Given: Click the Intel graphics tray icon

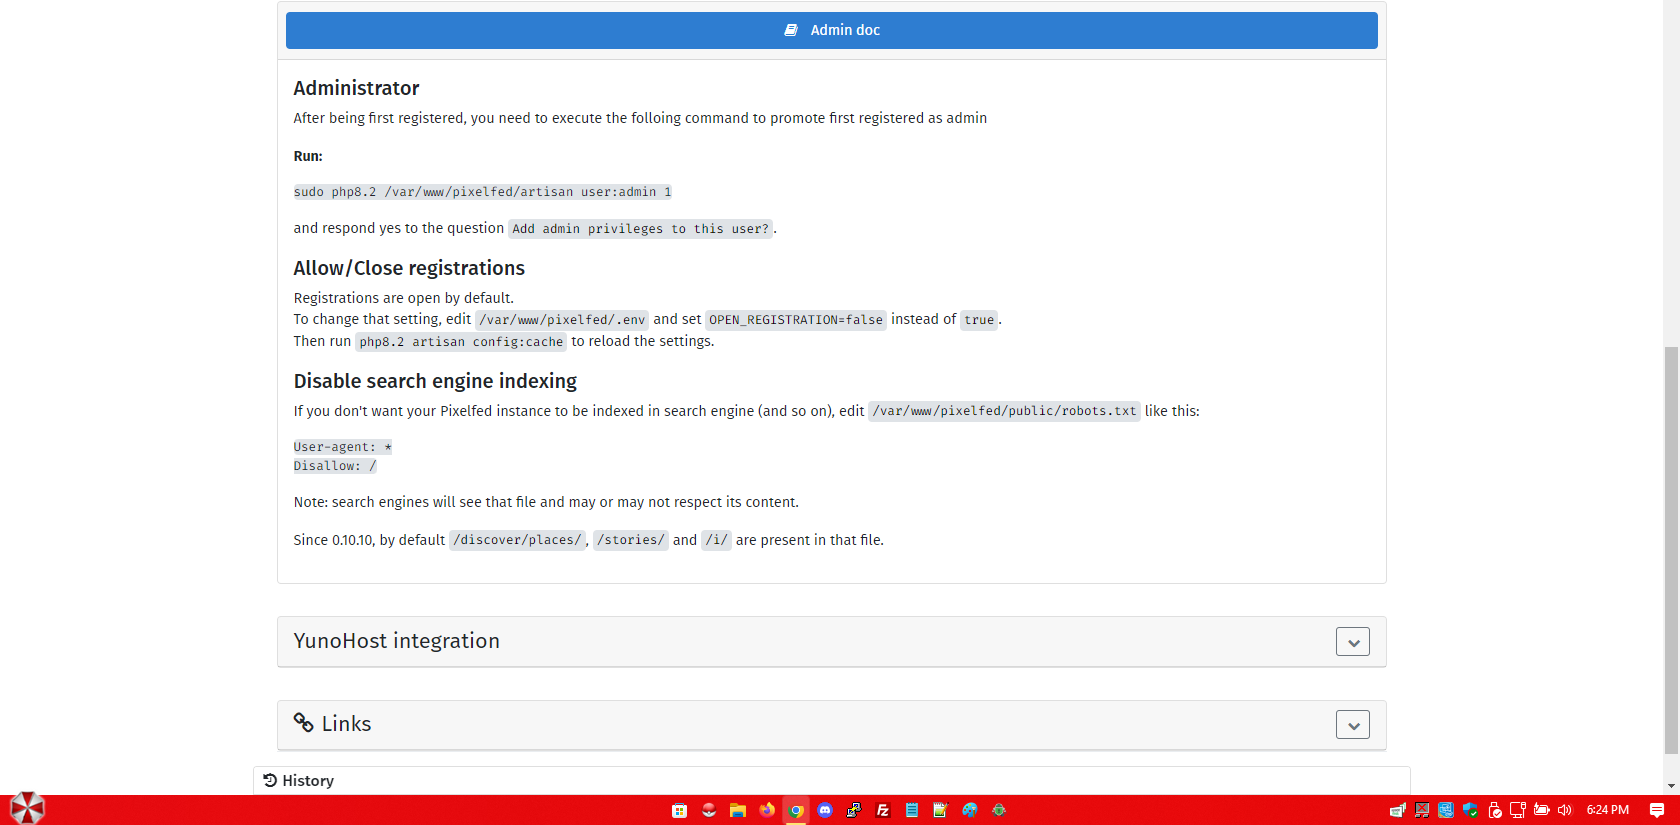Looking at the screenshot, I should 1446,810.
